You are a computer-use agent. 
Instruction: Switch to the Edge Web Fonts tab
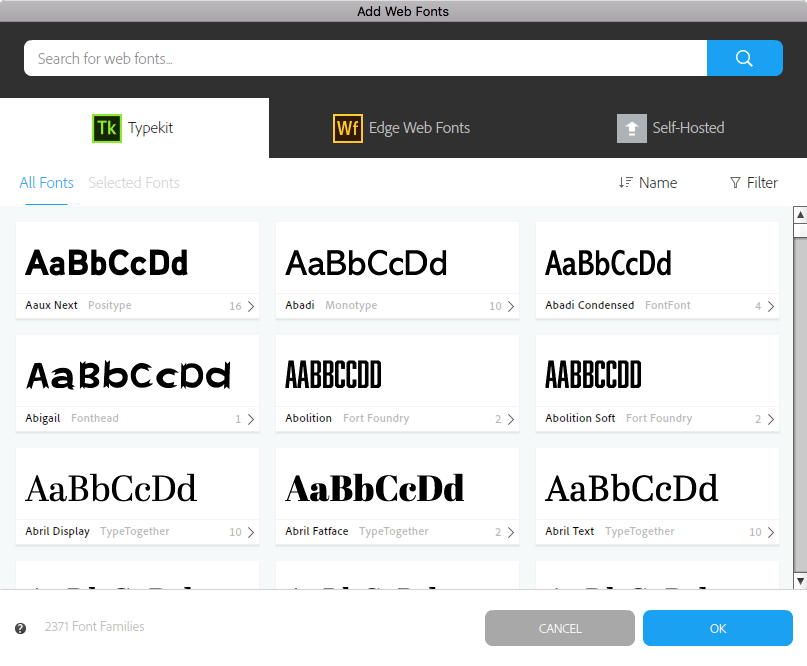coord(401,128)
